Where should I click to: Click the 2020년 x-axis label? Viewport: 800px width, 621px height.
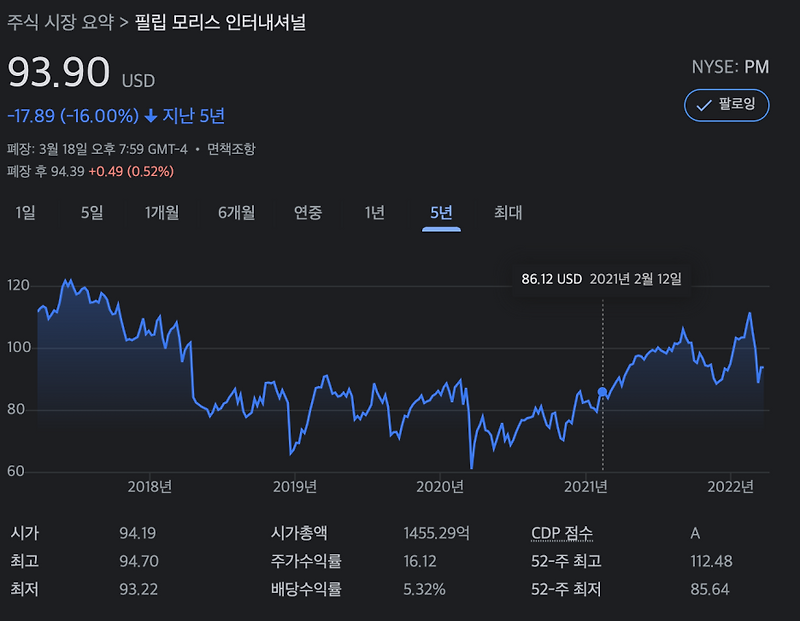coord(440,487)
